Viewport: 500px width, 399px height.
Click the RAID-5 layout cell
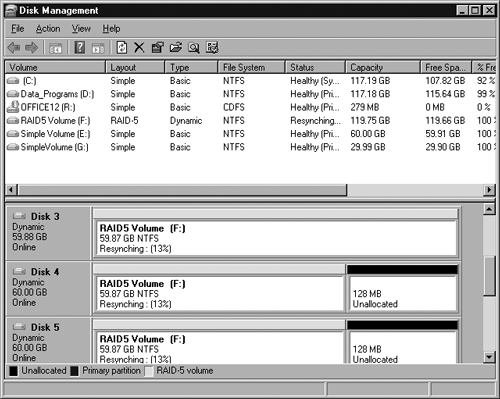click(x=124, y=121)
